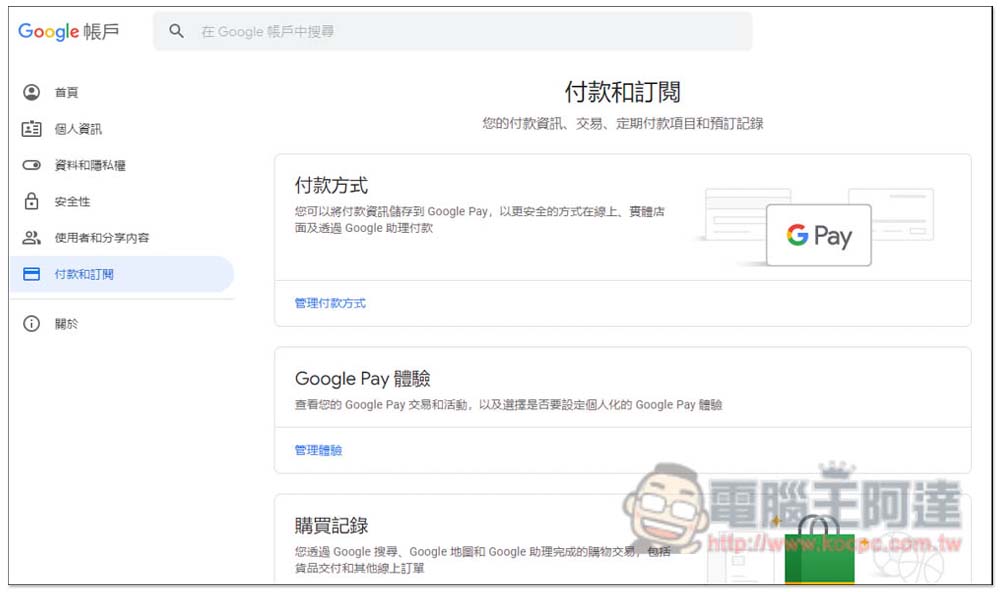Click the G Pay card illustration
This screenshot has width=1000, height=592.
[x=818, y=235]
